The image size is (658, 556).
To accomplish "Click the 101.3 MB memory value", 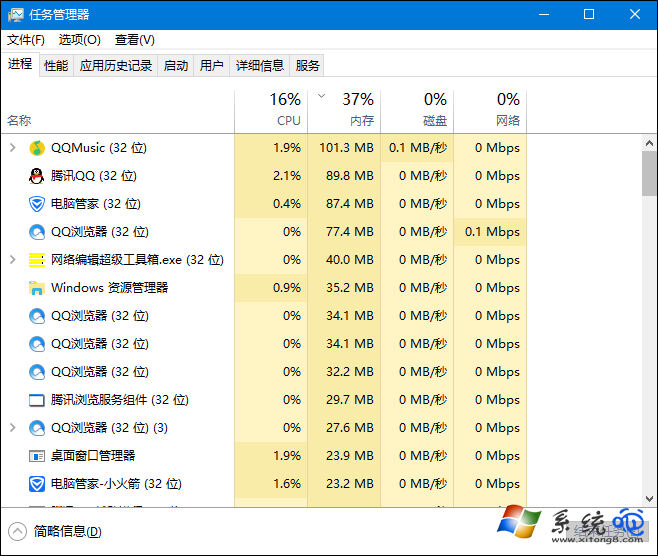I will (346, 148).
